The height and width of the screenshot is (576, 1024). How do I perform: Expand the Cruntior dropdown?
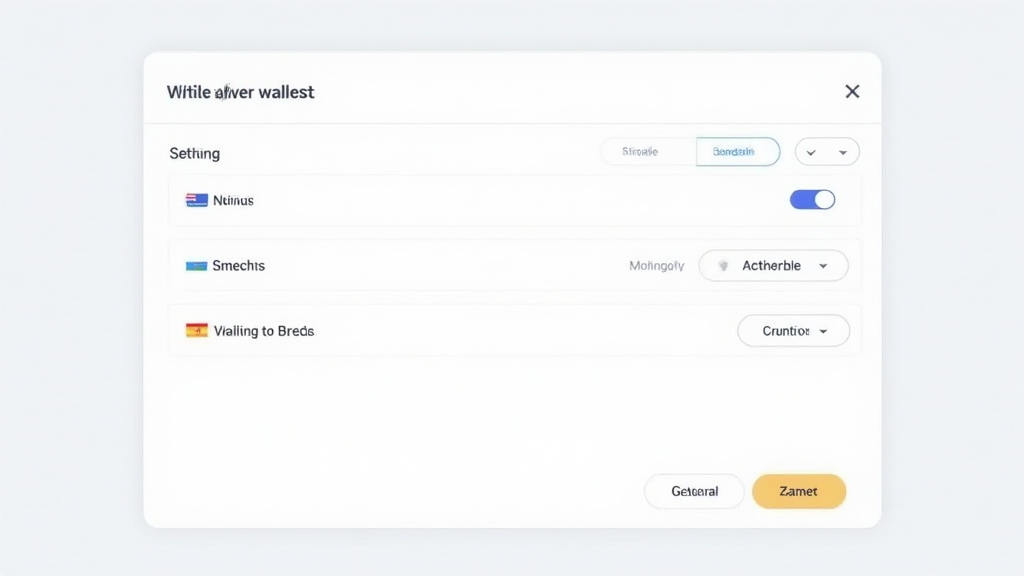point(793,331)
